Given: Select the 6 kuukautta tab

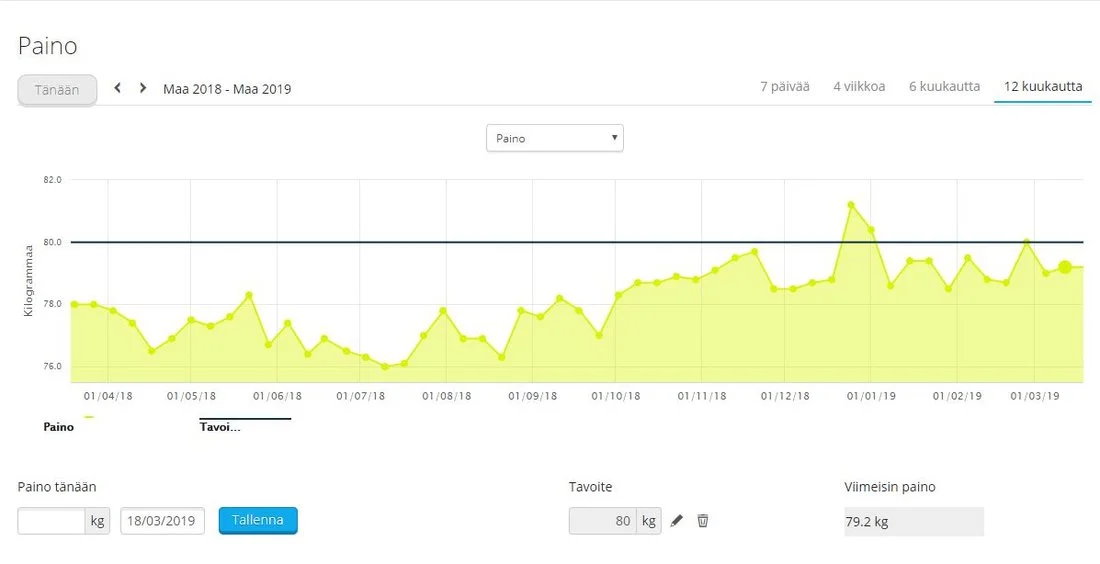Looking at the screenshot, I should tap(944, 87).
